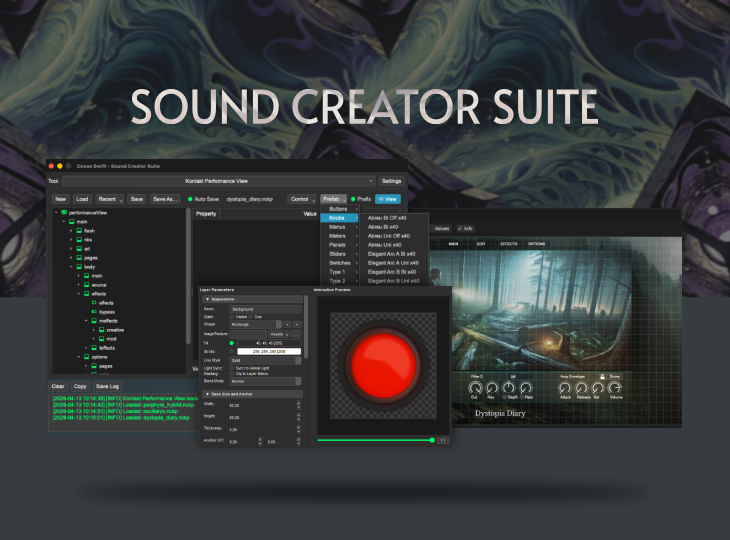Screen dimensions: 730x540
Task: Choose Elegant Arc A Bi x40 prefab
Action: (x=392, y=254)
